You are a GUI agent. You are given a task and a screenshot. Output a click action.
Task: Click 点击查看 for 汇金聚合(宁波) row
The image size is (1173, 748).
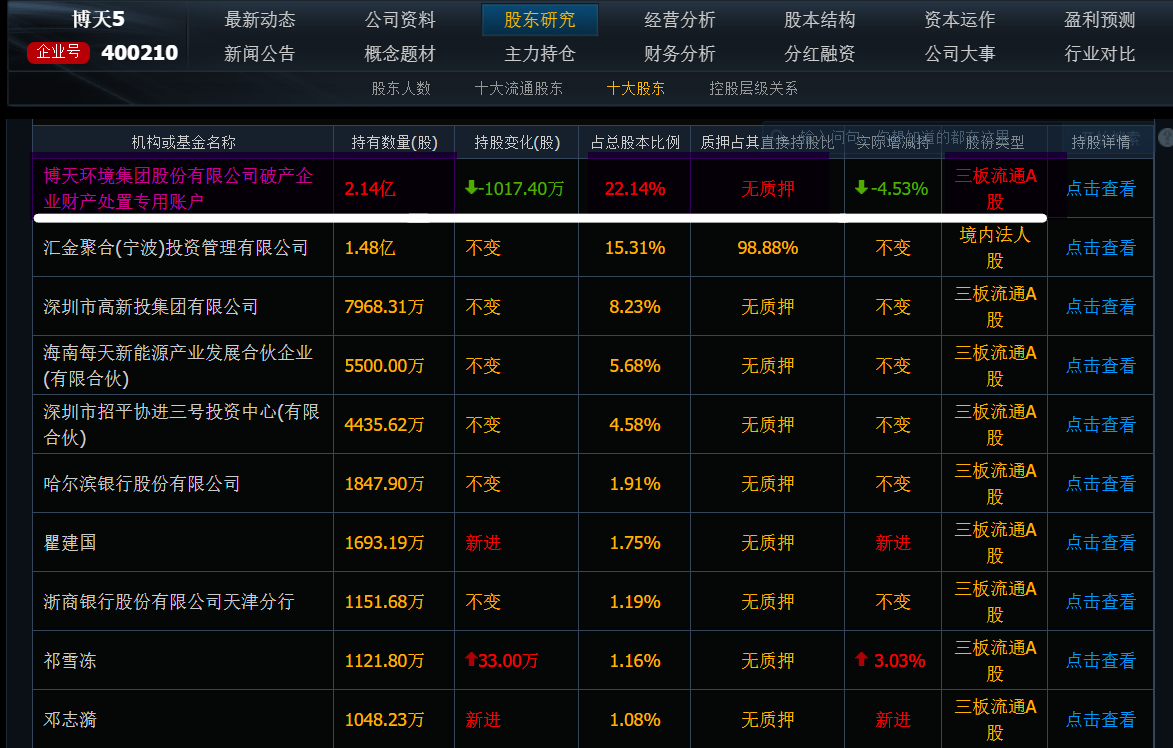point(1100,248)
